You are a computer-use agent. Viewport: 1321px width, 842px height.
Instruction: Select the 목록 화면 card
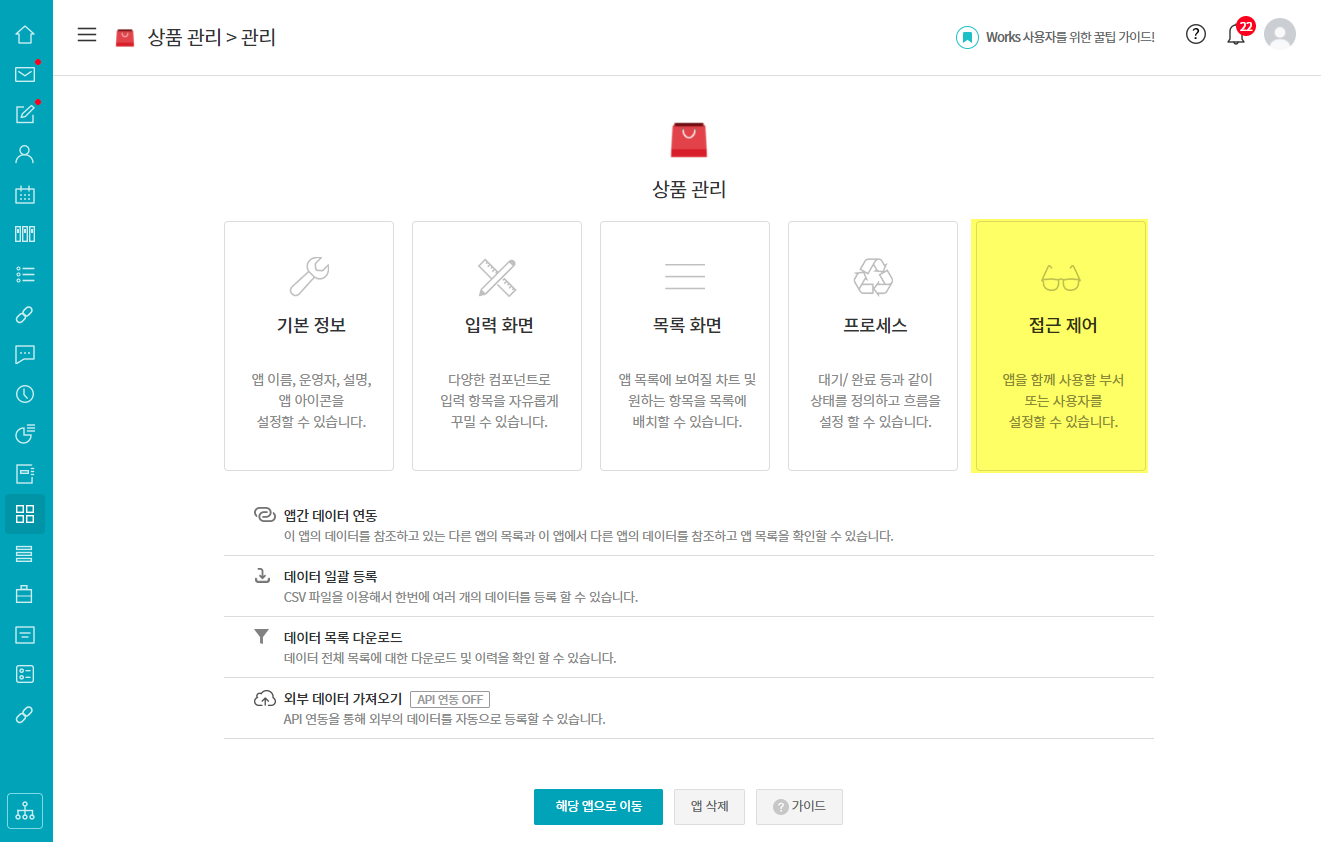pos(685,346)
